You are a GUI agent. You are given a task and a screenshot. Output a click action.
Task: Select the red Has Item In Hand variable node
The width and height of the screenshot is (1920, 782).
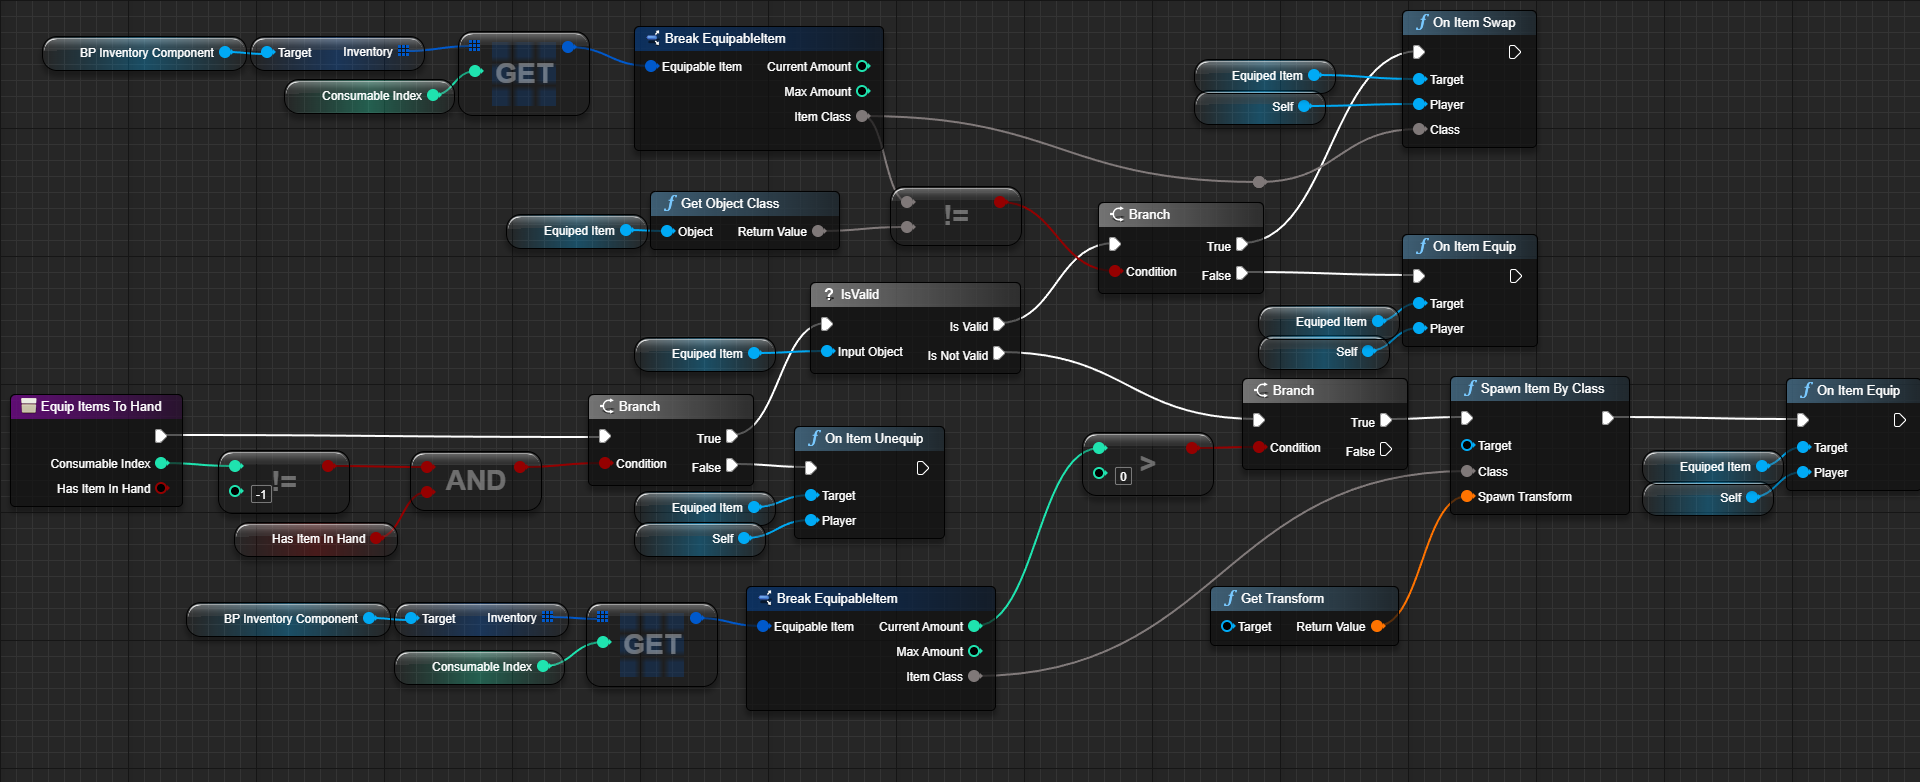coord(316,539)
